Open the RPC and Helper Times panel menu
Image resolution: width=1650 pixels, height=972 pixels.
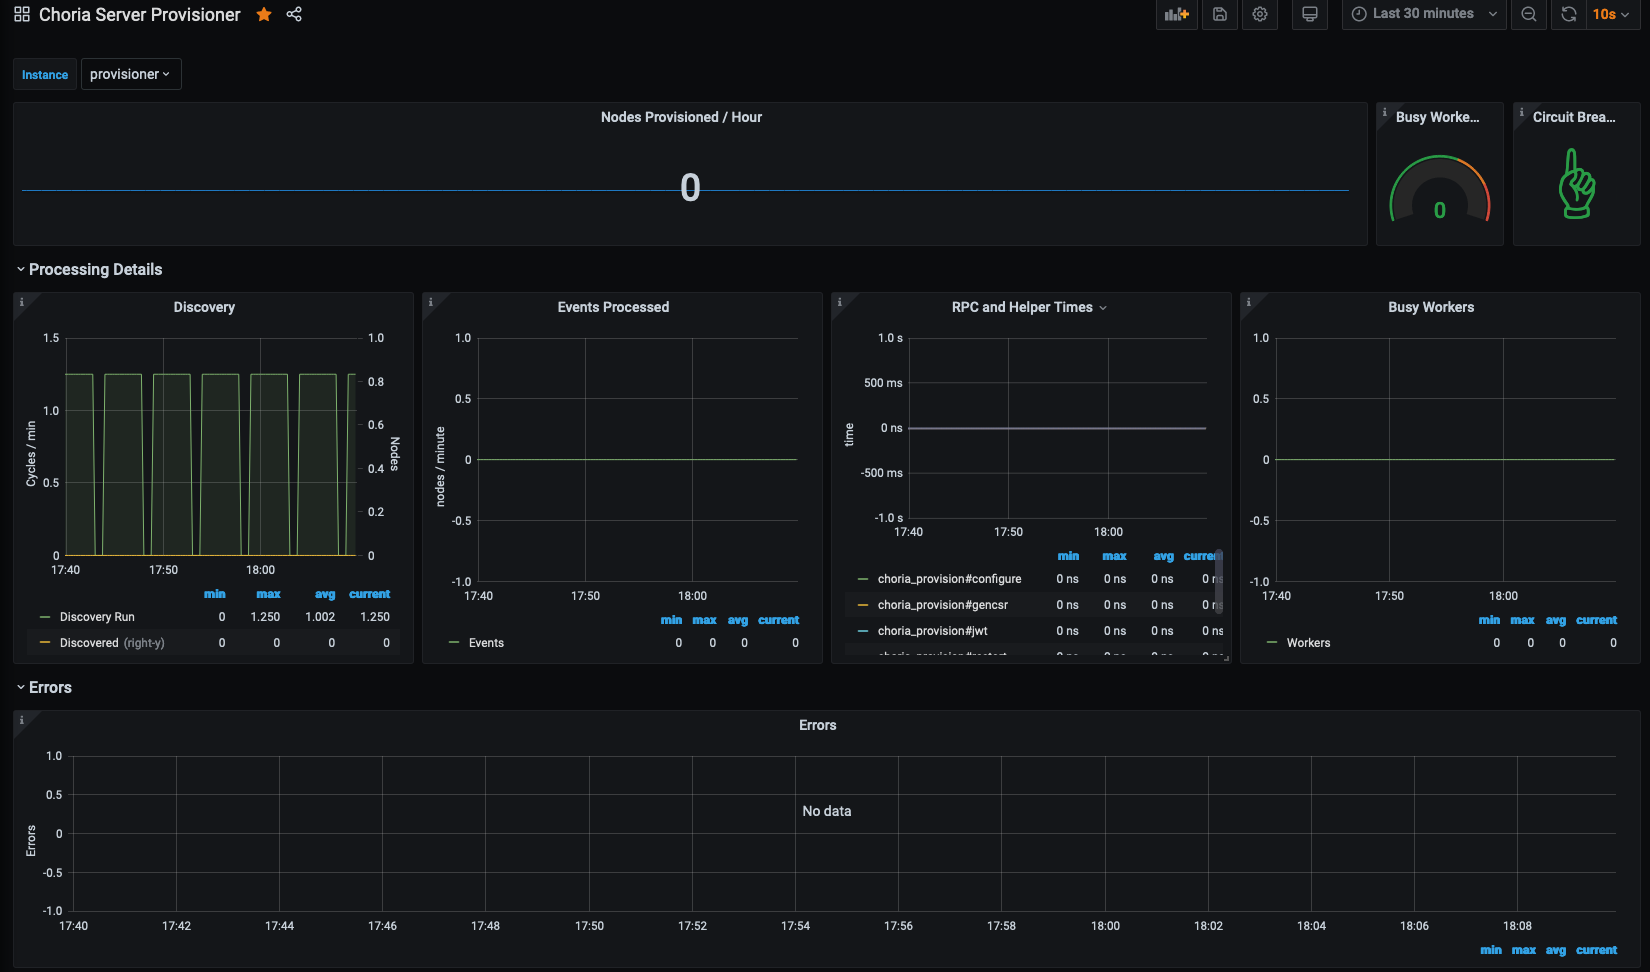1029,307
